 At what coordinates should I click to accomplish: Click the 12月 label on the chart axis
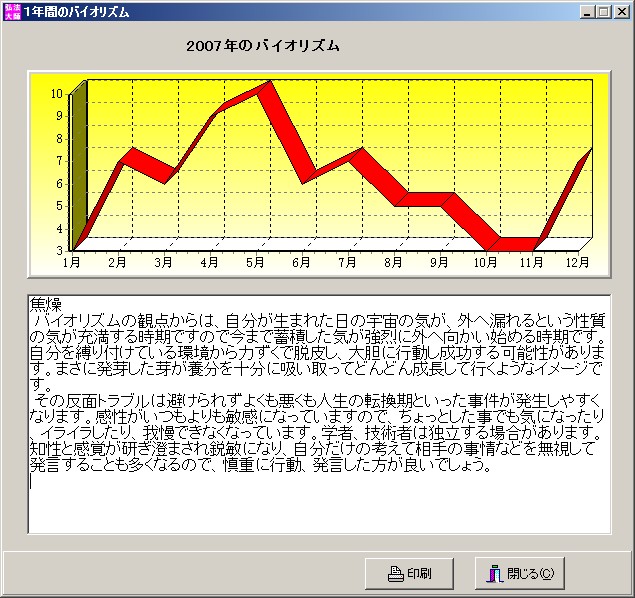577,262
